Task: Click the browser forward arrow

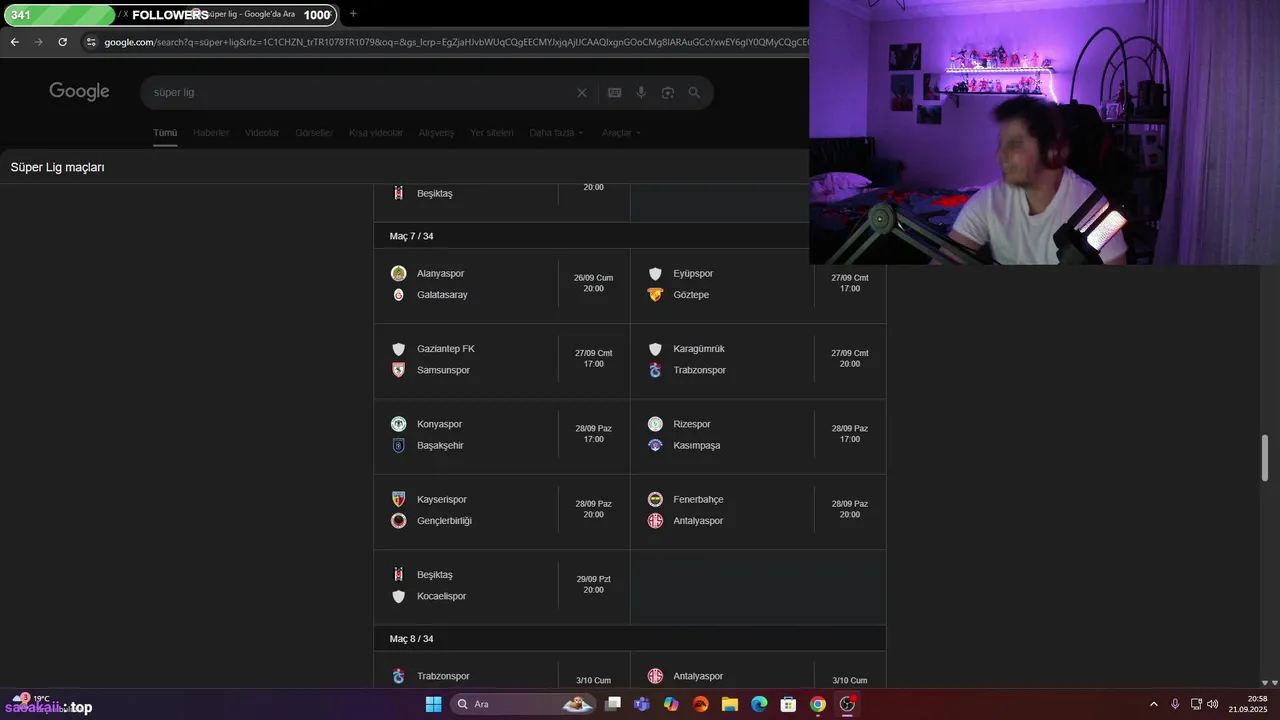Action: [x=39, y=42]
